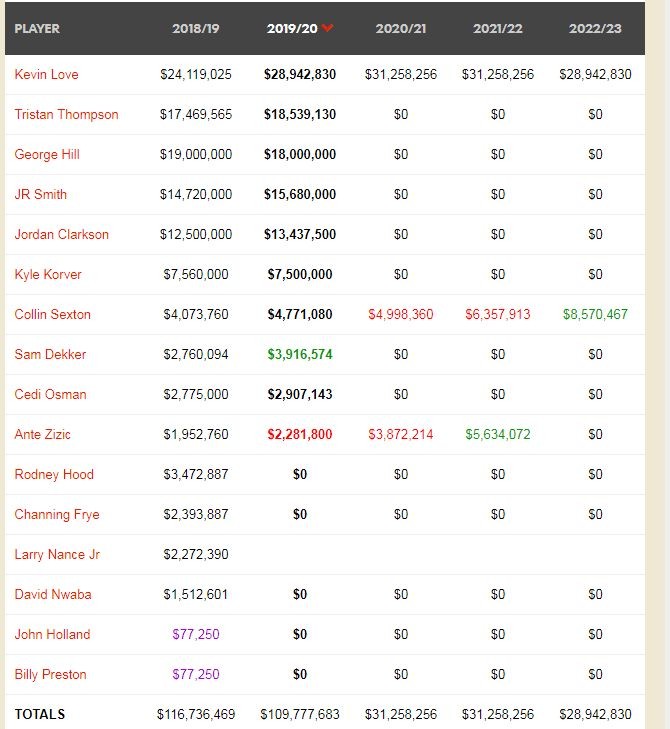Open Kevin Love's player page
The image size is (670, 729).
coord(46,74)
